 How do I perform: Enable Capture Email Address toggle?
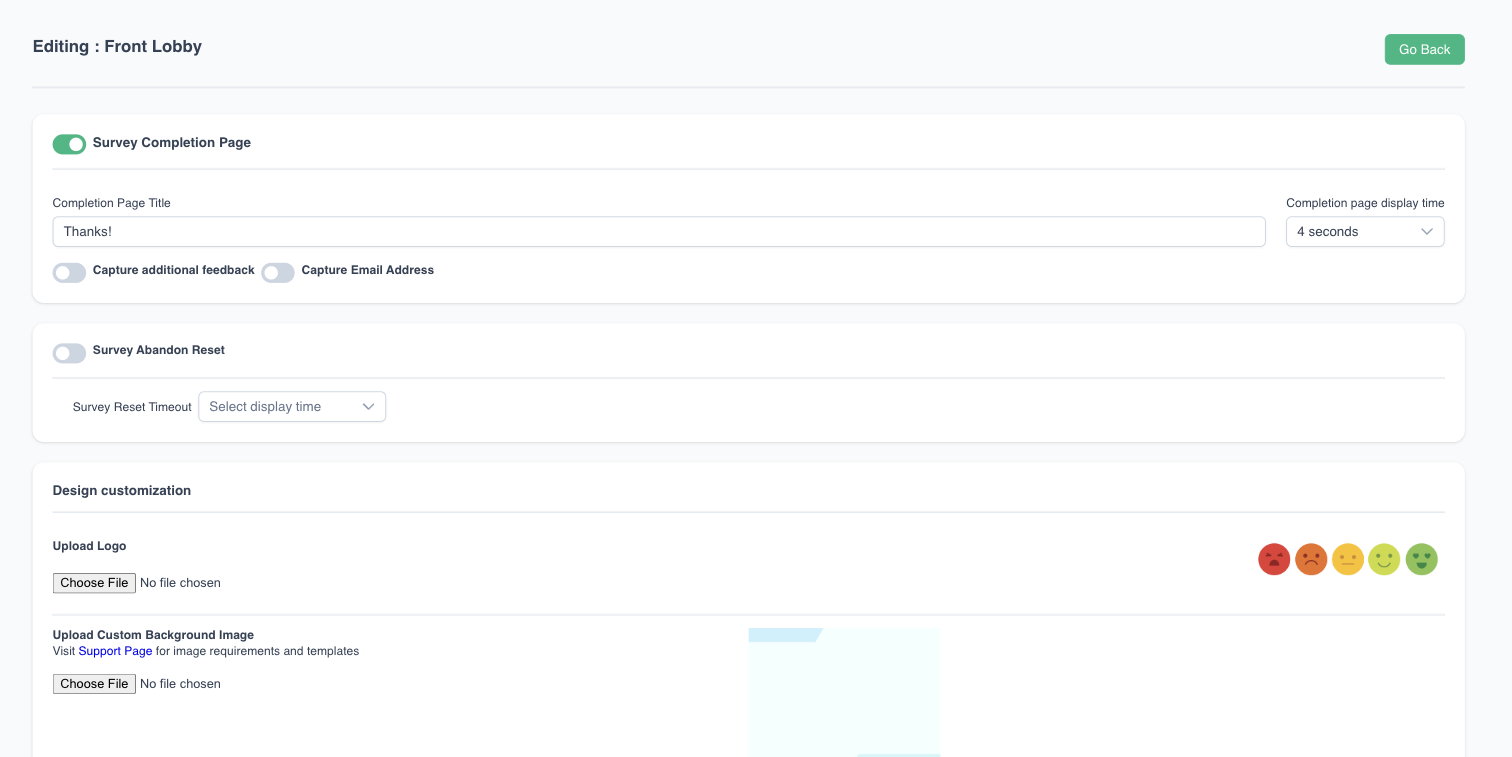pos(278,272)
